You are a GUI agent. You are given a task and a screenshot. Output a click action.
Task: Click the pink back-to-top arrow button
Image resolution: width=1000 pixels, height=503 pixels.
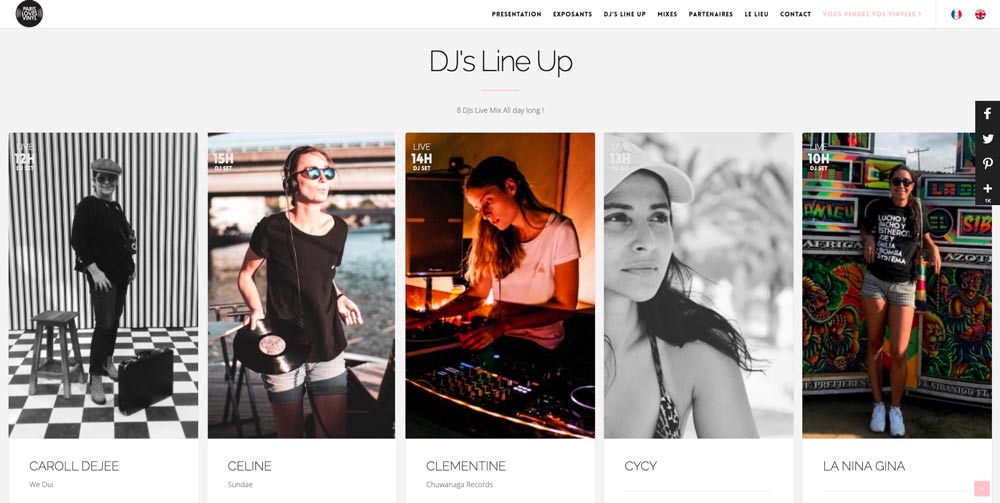982,488
